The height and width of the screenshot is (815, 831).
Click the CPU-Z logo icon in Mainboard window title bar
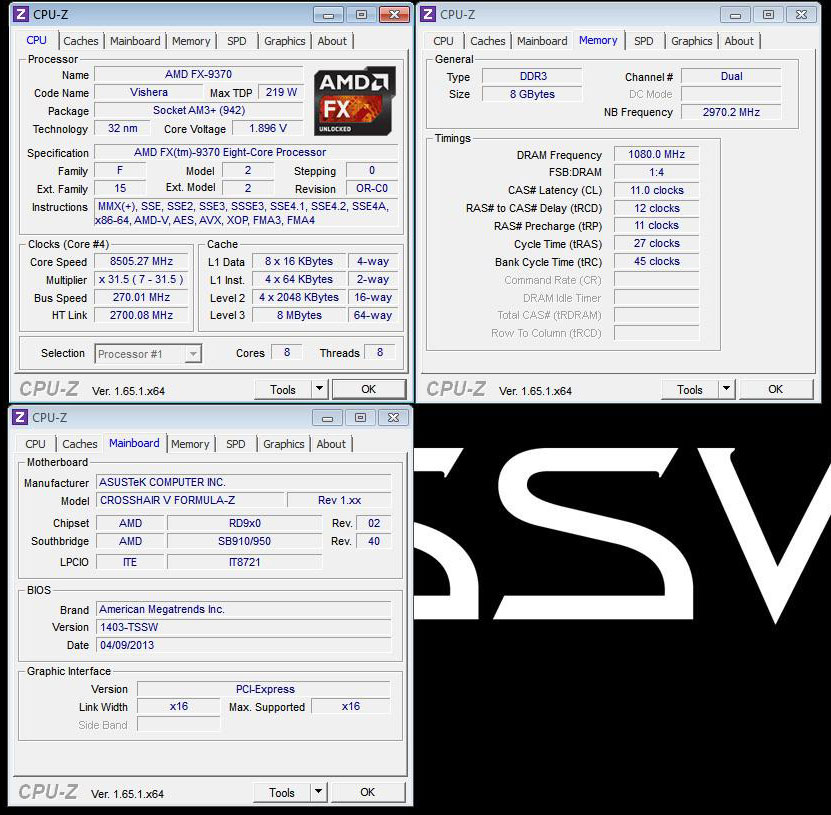pyautogui.click(x=20, y=418)
